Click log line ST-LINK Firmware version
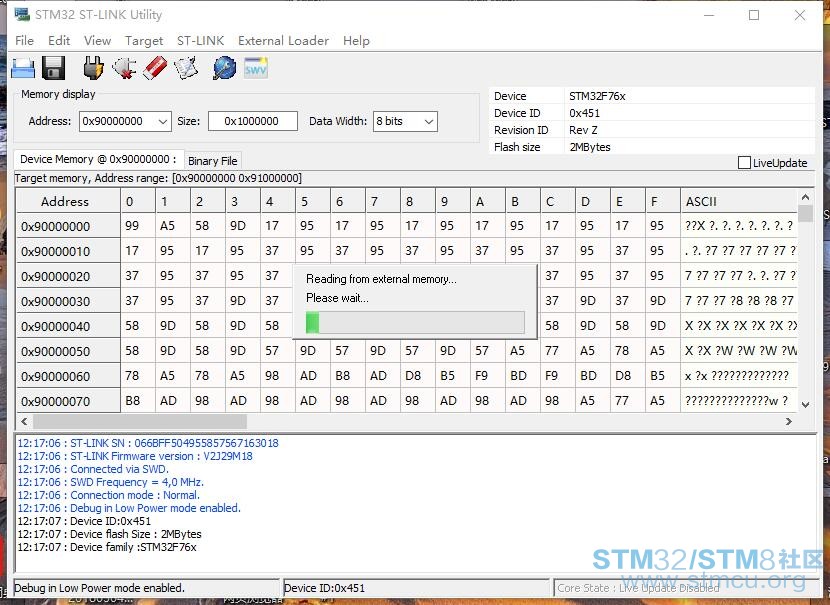The width and height of the screenshot is (830, 605). click(x=134, y=456)
